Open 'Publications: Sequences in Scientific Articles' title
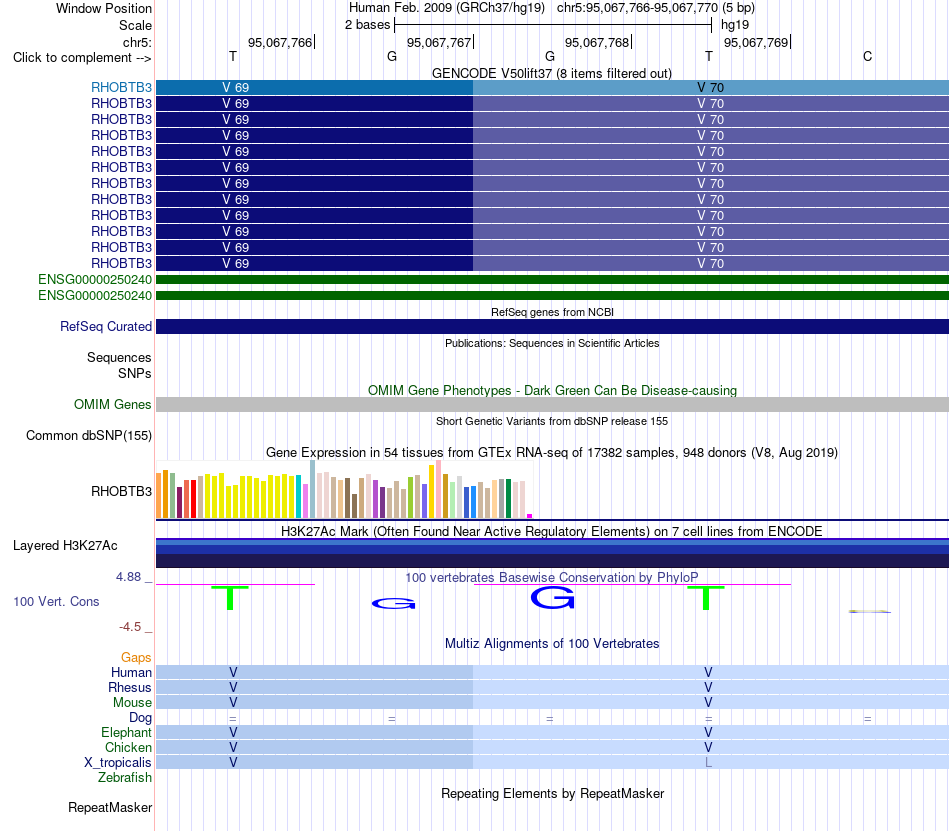950x831 pixels. coord(552,343)
